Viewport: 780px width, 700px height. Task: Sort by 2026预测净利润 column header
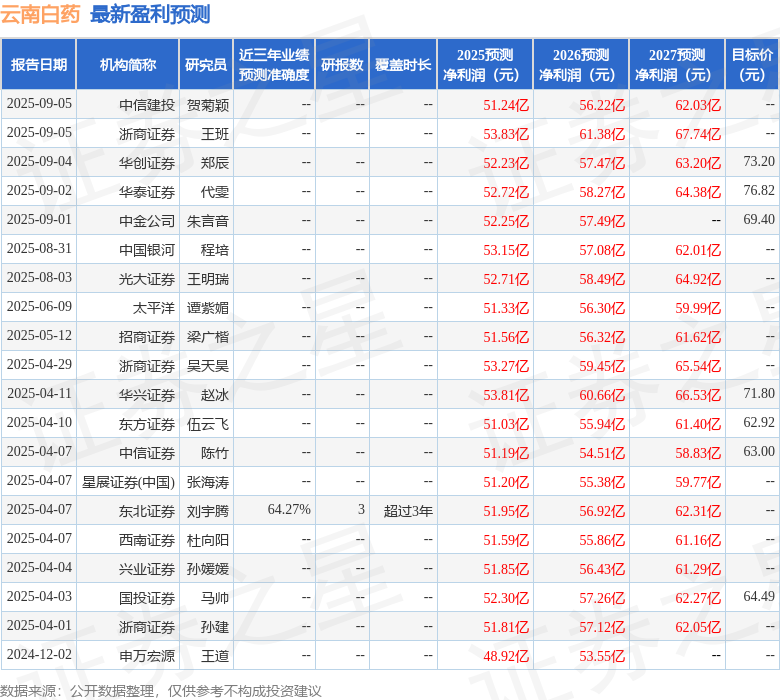click(x=580, y=65)
